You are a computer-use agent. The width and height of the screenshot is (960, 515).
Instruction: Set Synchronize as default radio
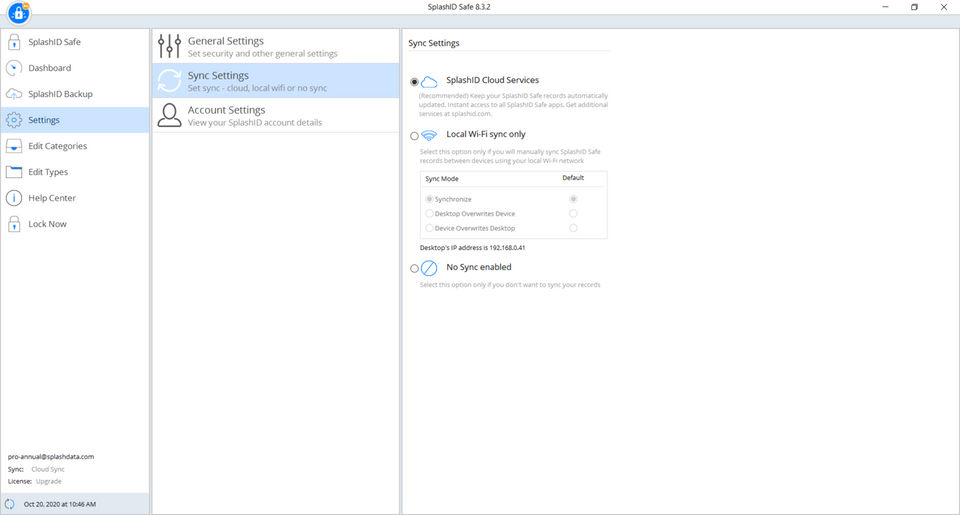point(573,199)
